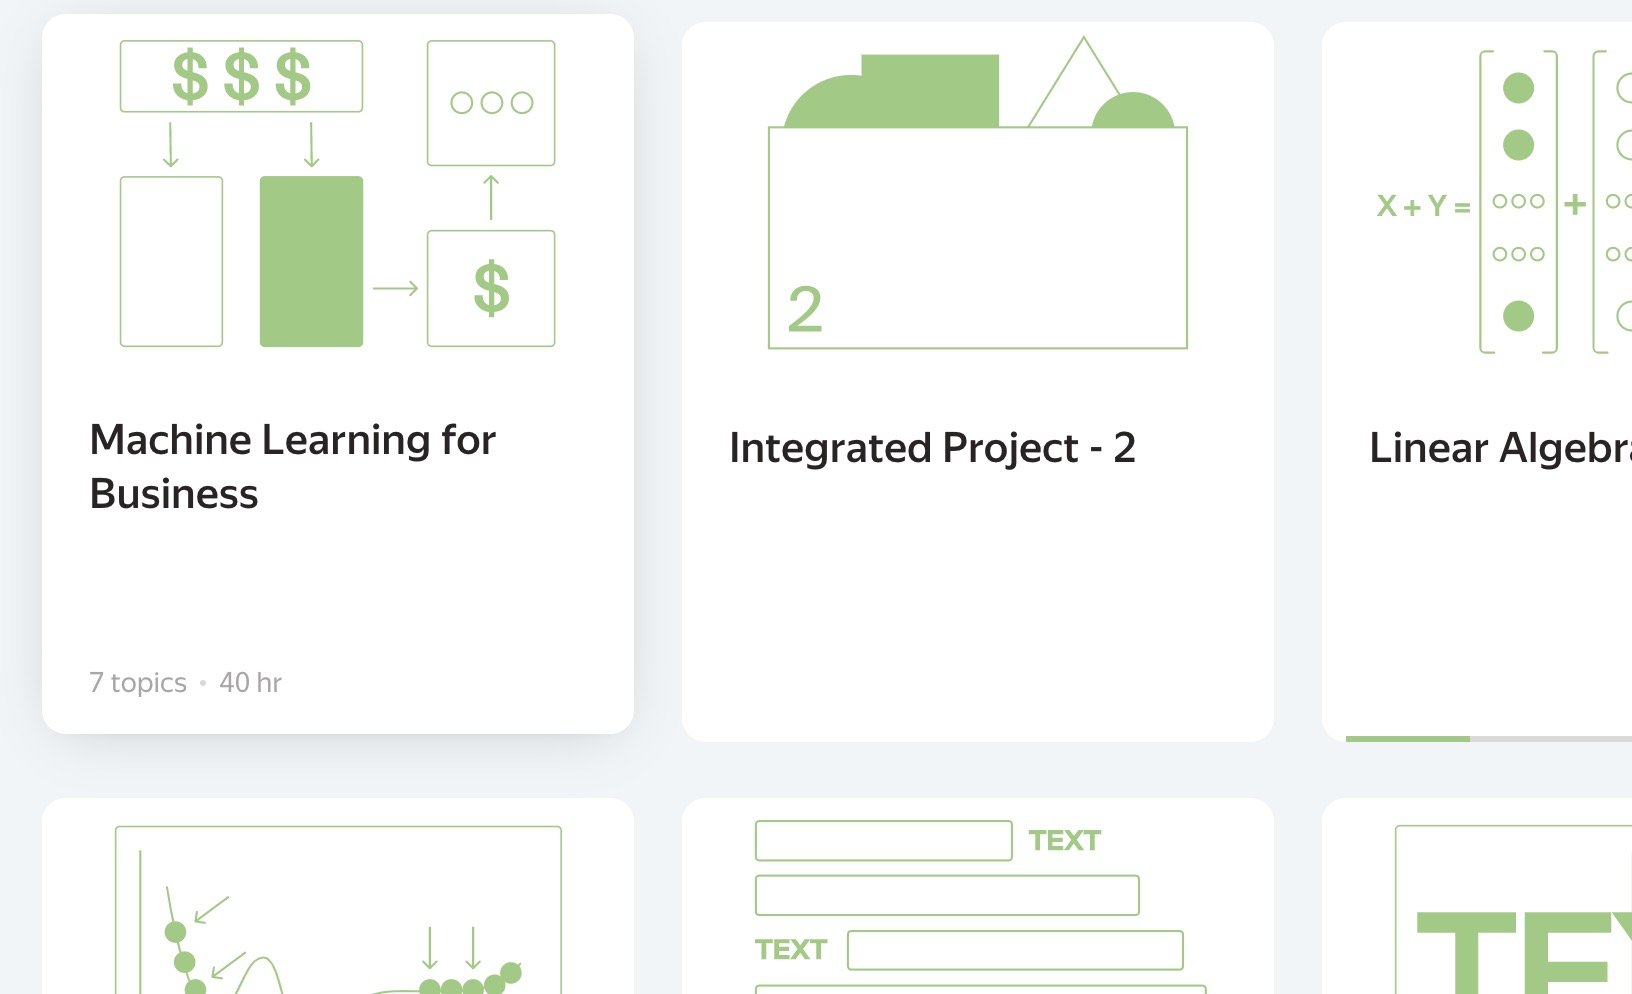The image size is (1632, 994).
Task: Click the X + Y = formula
Action: [x=1422, y=206]
